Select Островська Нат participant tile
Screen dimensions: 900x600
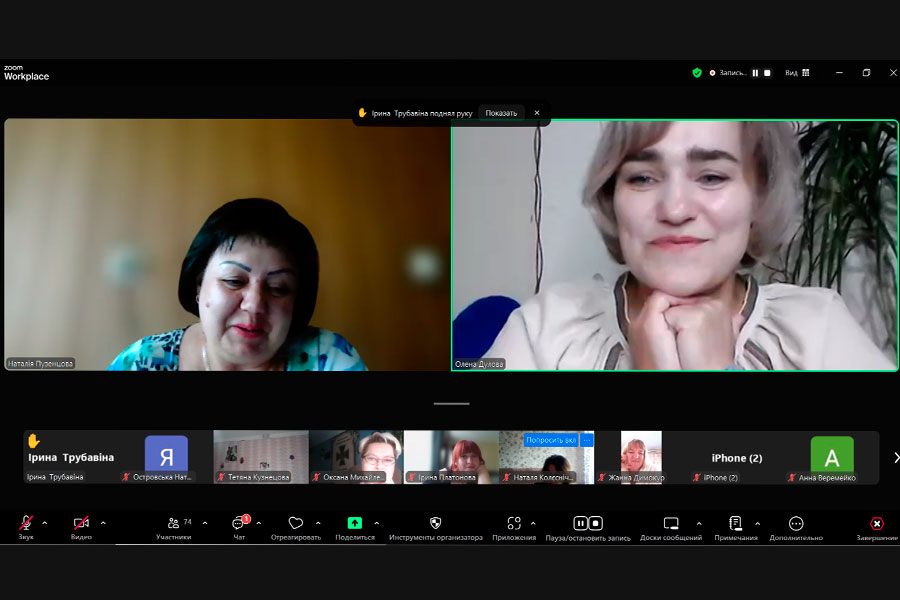pyautogui.click(x=166, y=457)
